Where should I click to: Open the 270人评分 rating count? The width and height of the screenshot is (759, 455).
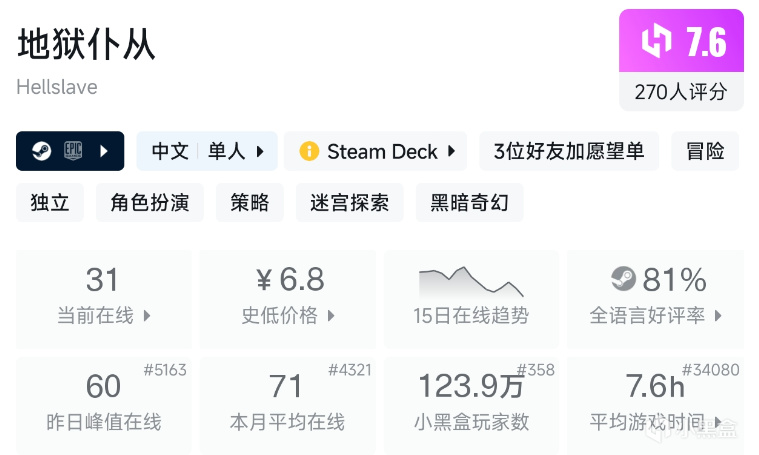pos(681,91)
